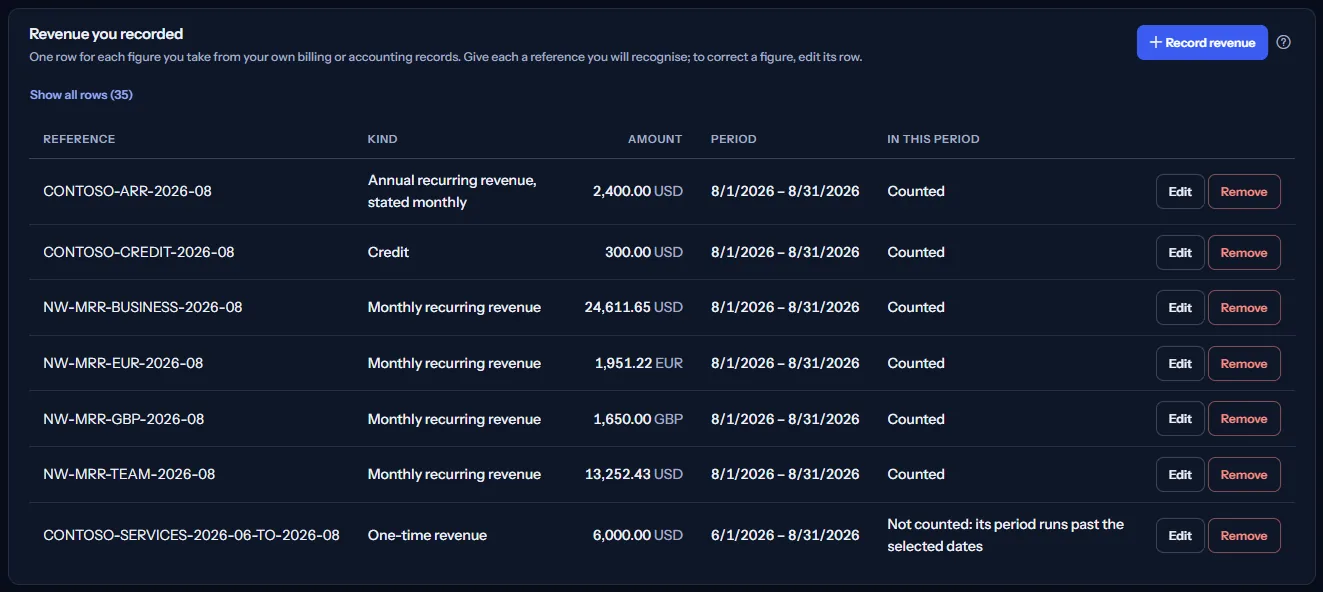Remove the NW-MRR-GBP-2026-08 row
Screen dimensions: 1323x592
point(1244,419)
